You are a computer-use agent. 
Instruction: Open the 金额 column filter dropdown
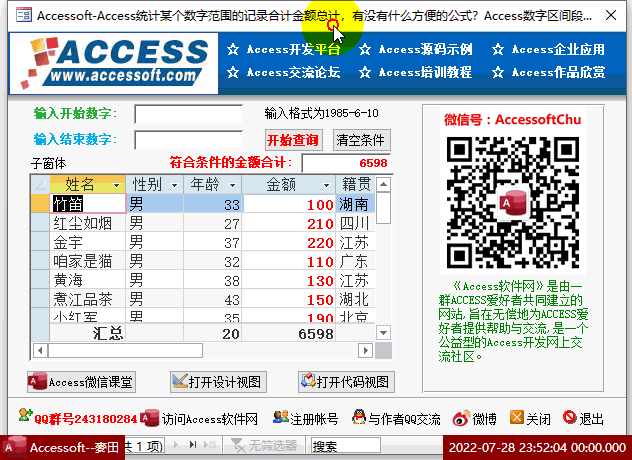point(326,185)
